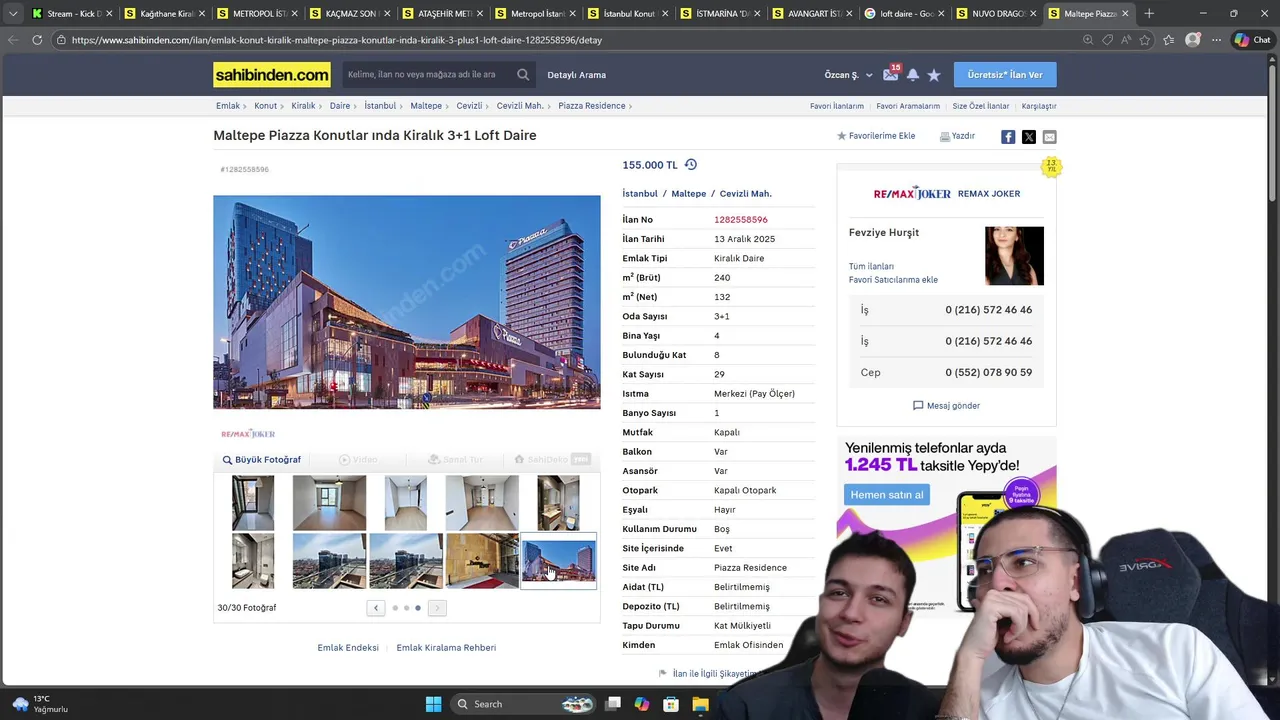Viewport: 1280px width, 720px height.
Task: Select the currently highlighted Piazza exterior thumbnail
Action: click(x=558, y=561)
